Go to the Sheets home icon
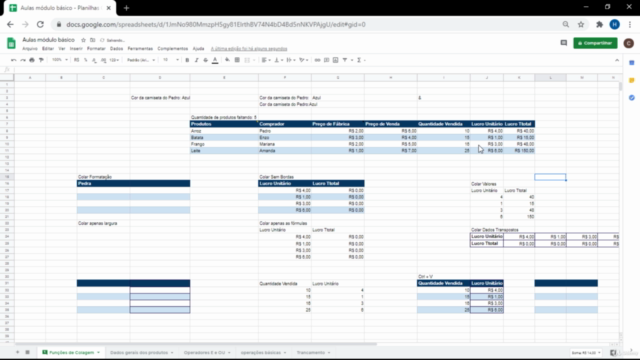Screen dimensions: 640x360 pyautogui.click(x=11, y=43)
